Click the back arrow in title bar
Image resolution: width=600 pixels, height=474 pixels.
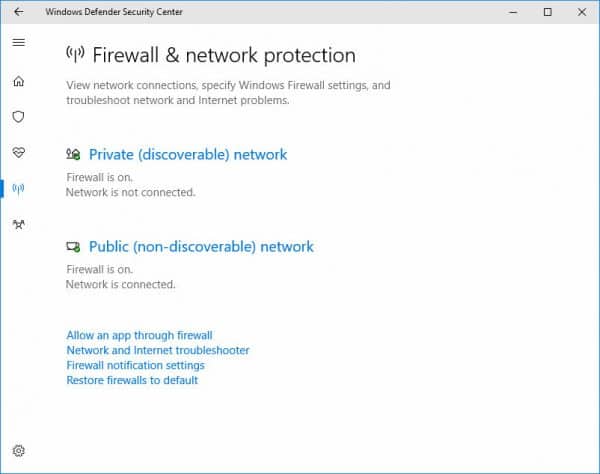pos(18,12)
